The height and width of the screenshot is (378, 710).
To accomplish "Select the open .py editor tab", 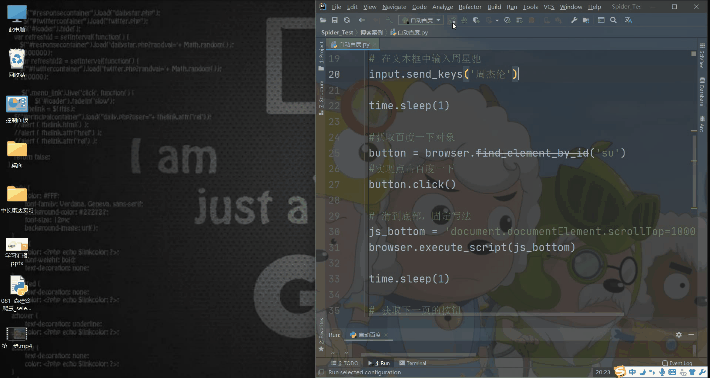I will click(x=352, y=44).
